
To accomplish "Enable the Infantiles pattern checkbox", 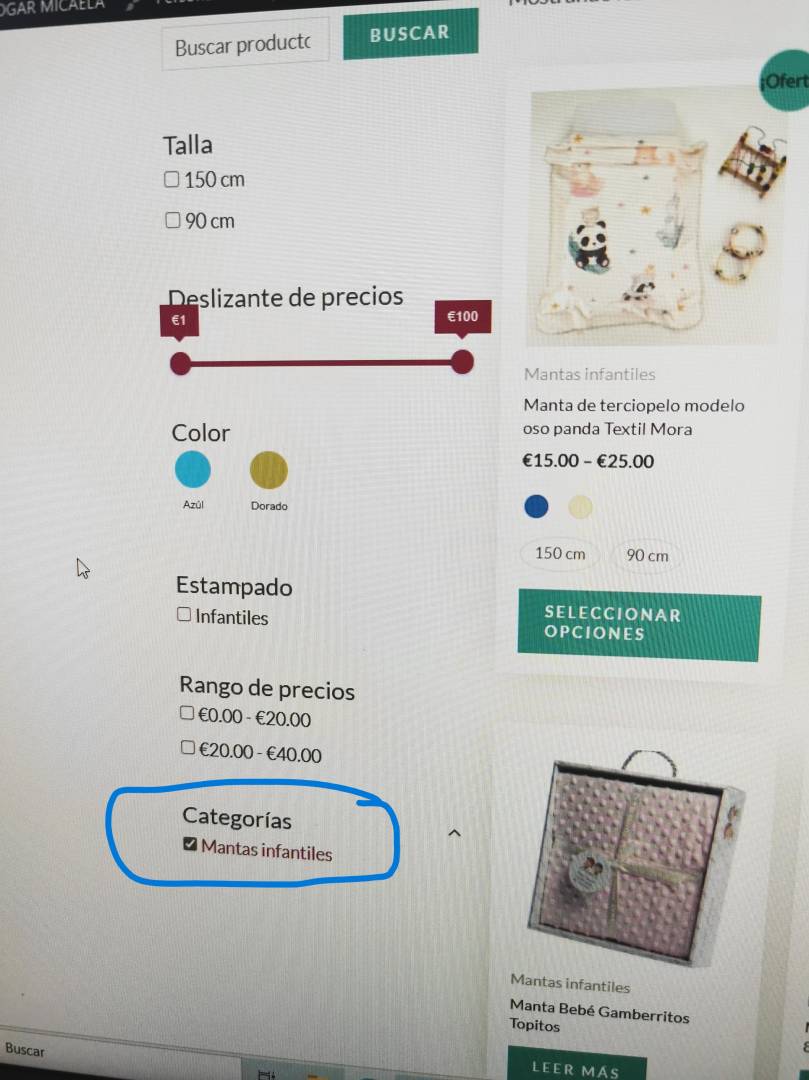I will (184, 614).
